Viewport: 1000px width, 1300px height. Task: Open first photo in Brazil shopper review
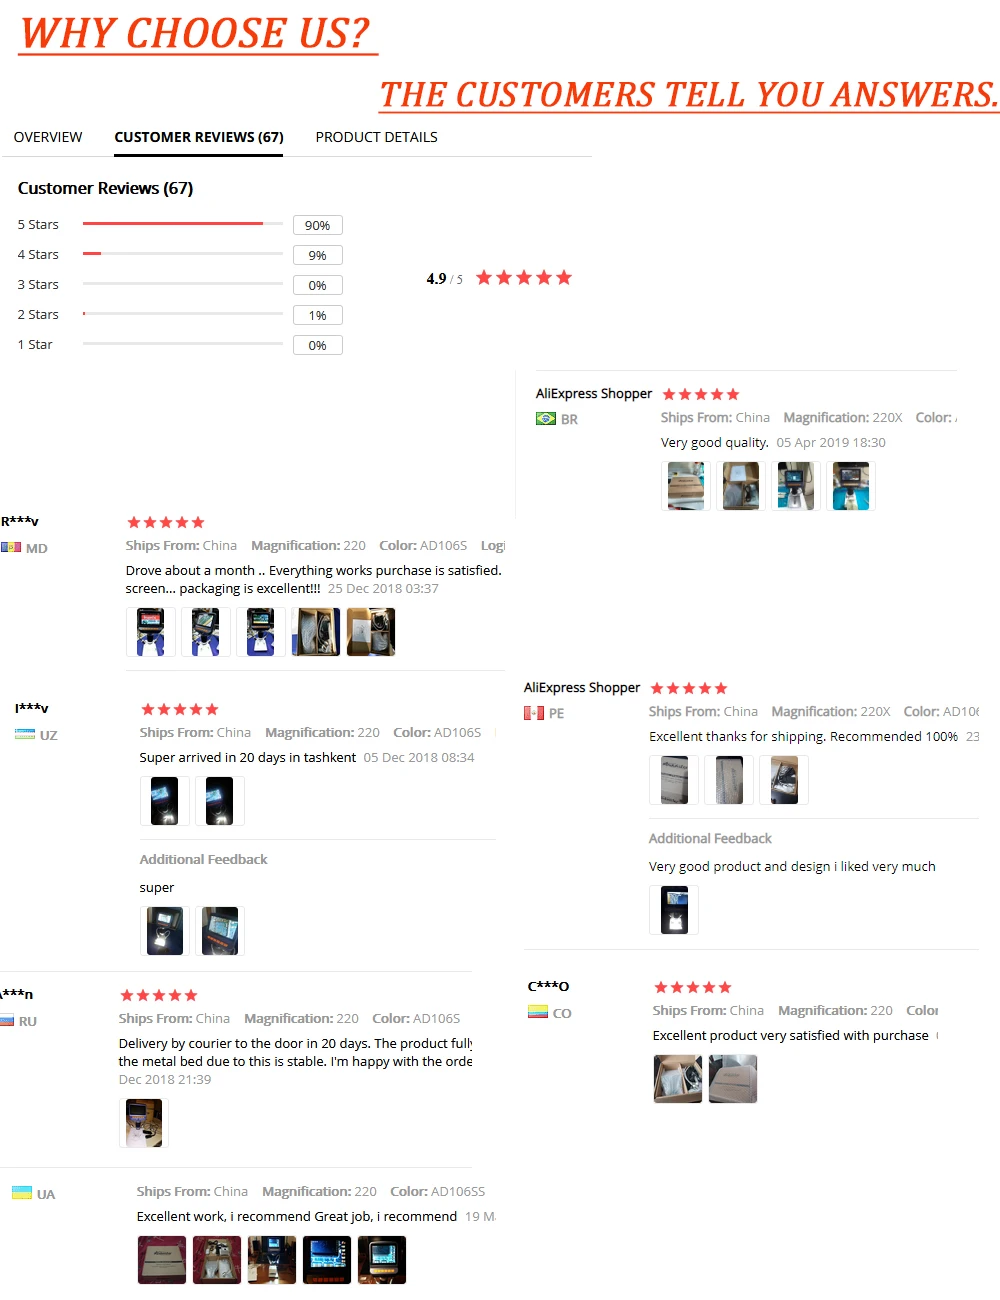coord(686,486)
